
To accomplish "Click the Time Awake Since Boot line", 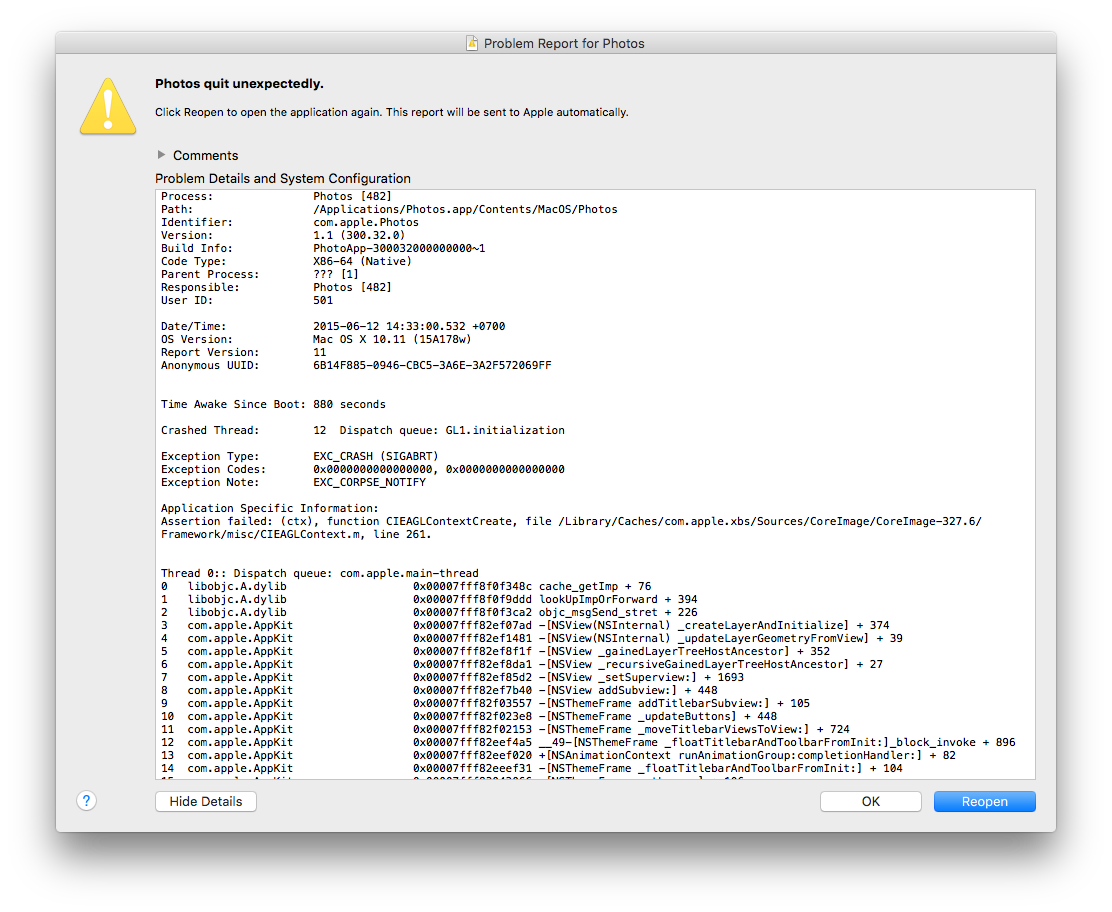I will pos(273,405).
